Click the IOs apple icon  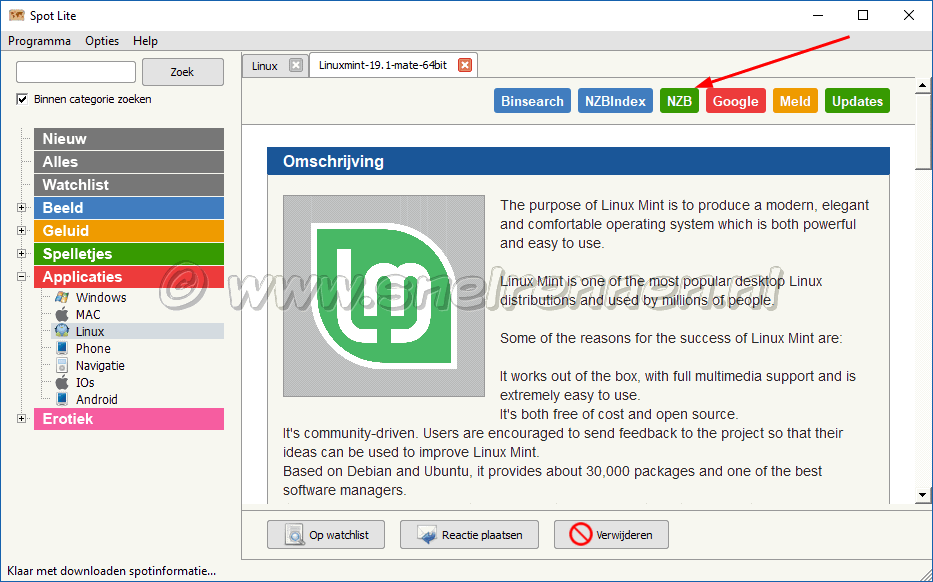(x=62, y=382)
